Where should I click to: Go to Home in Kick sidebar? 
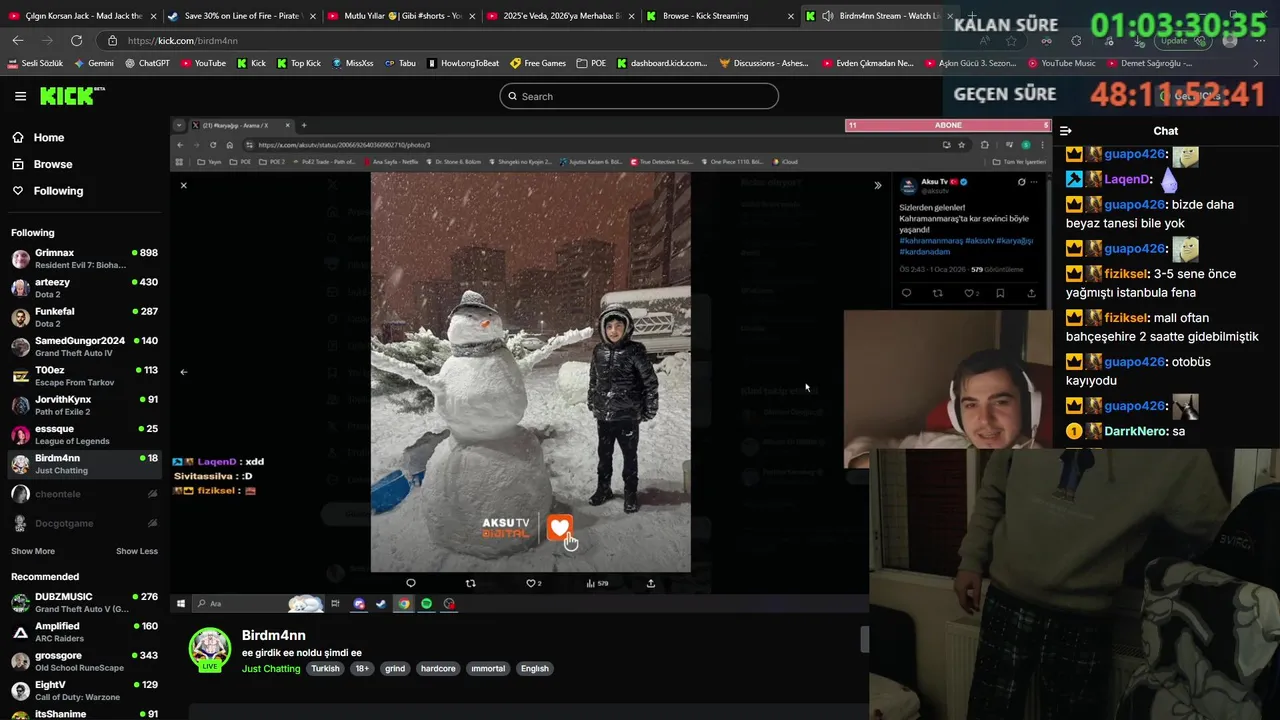38,138
